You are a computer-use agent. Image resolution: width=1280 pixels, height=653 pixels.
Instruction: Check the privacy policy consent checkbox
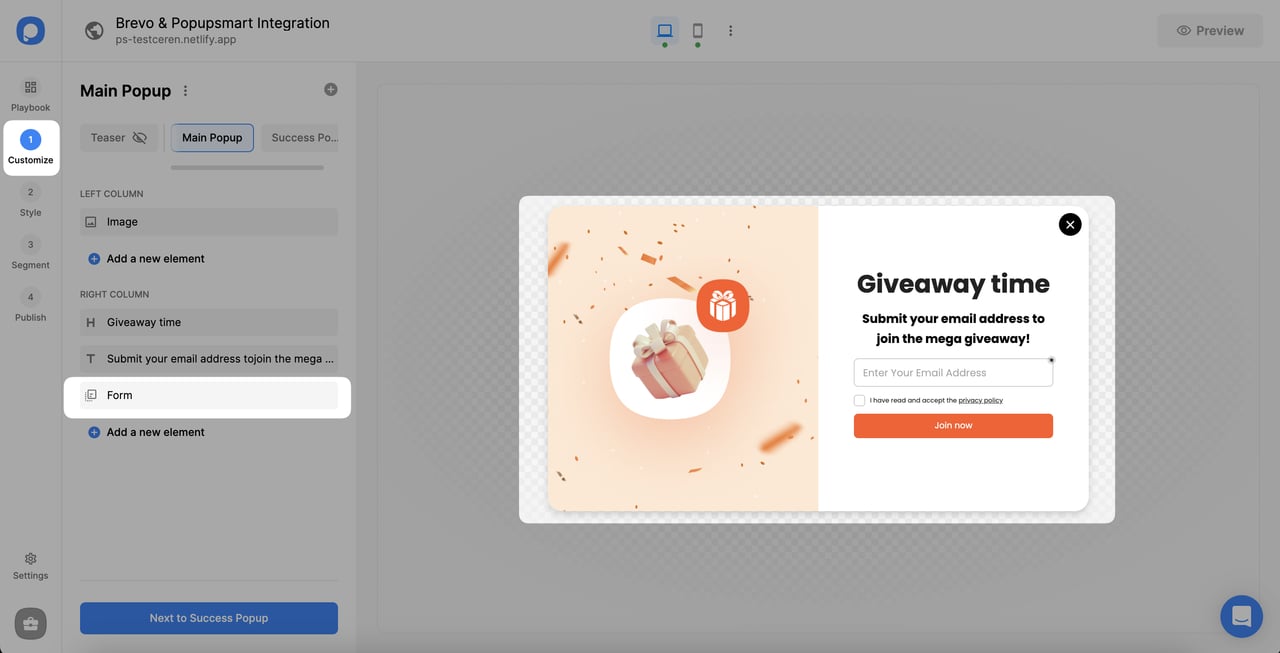[x=859, y=400]
